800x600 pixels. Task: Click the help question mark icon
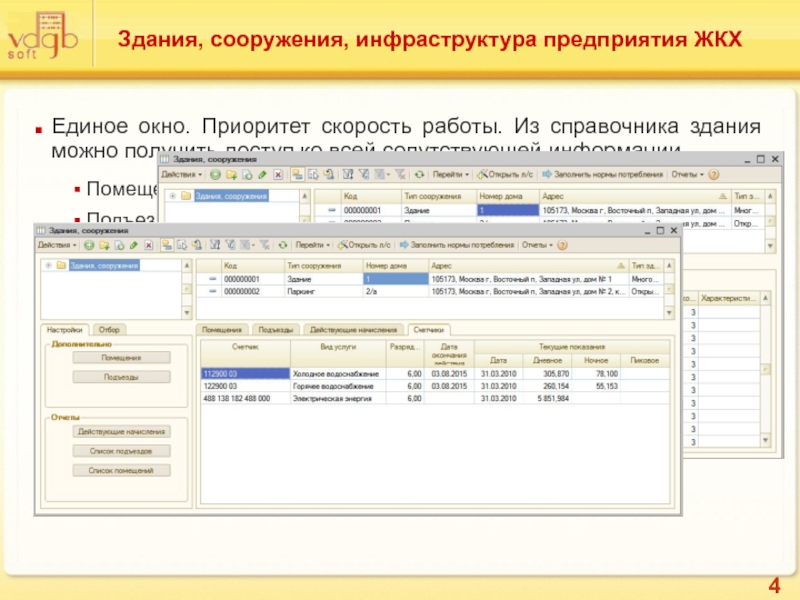(560, 245)
